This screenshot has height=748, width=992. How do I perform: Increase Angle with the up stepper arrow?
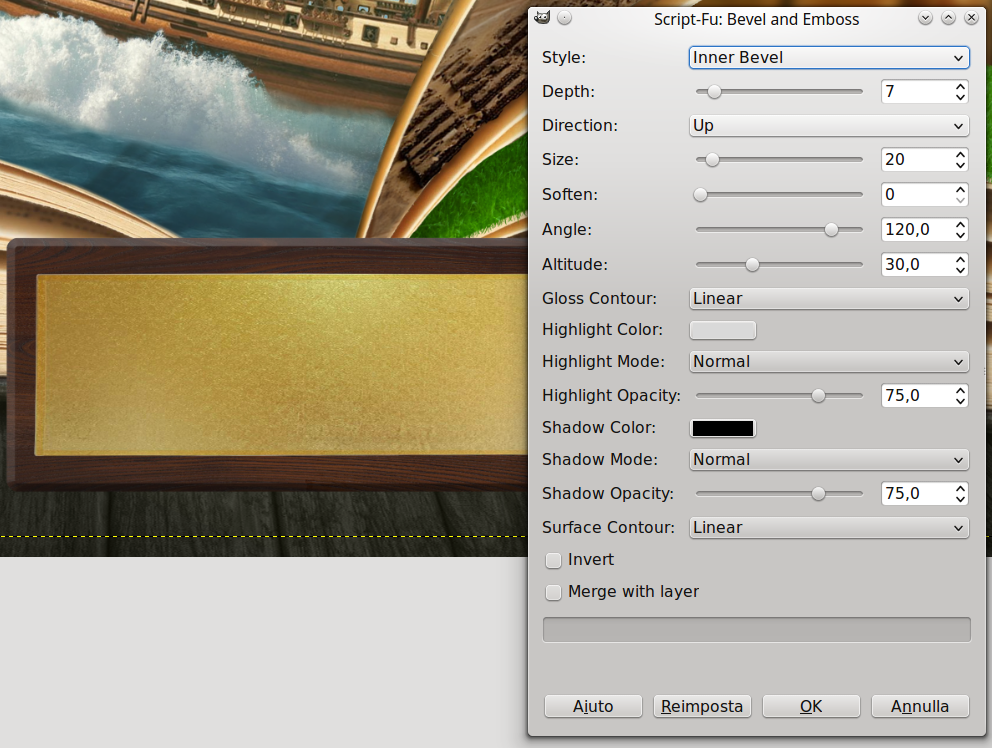pyautogui.click(x=960, y=223)
